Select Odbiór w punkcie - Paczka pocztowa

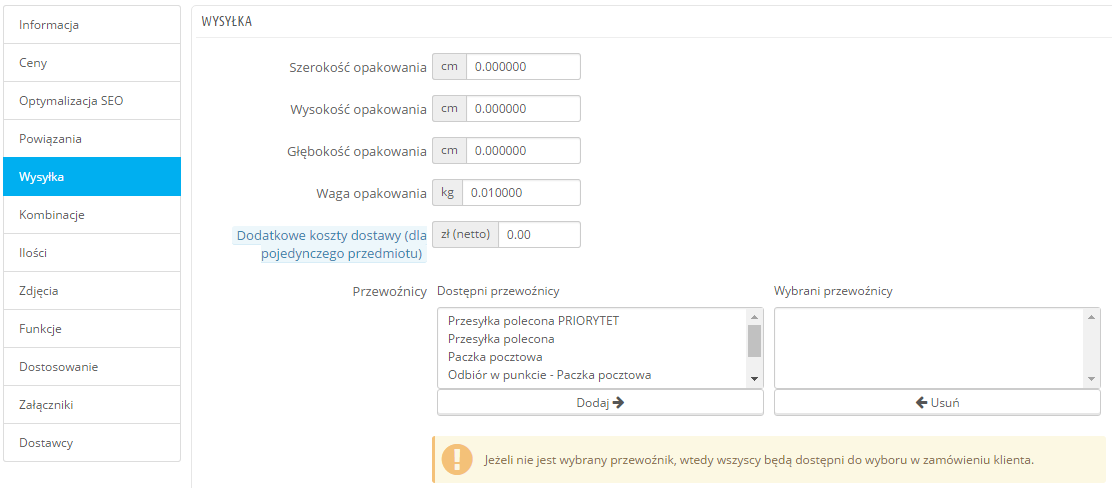pos(550,375)
